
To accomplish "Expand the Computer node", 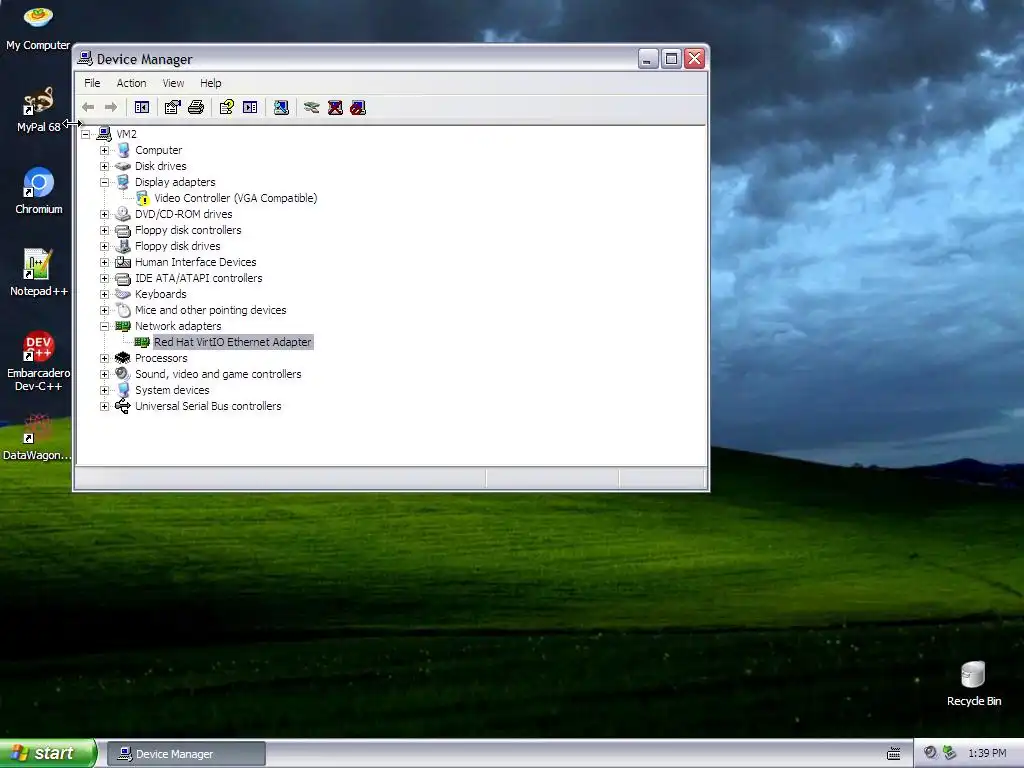I will pyautogui.click(x=104, y=150).
